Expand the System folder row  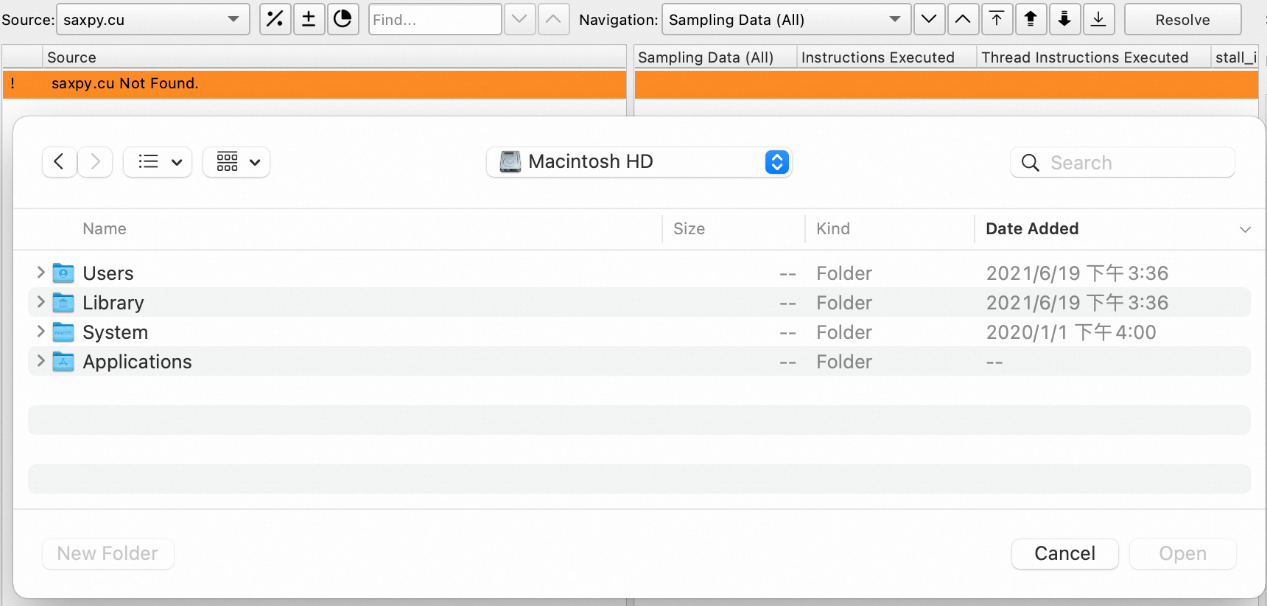[x=40, y=332]
